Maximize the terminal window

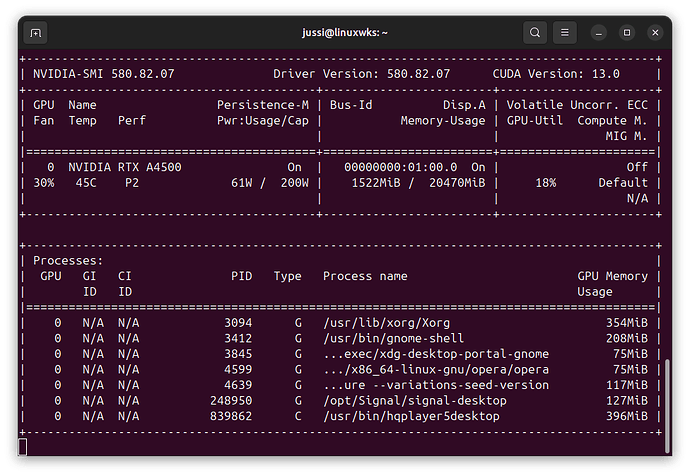627,33
